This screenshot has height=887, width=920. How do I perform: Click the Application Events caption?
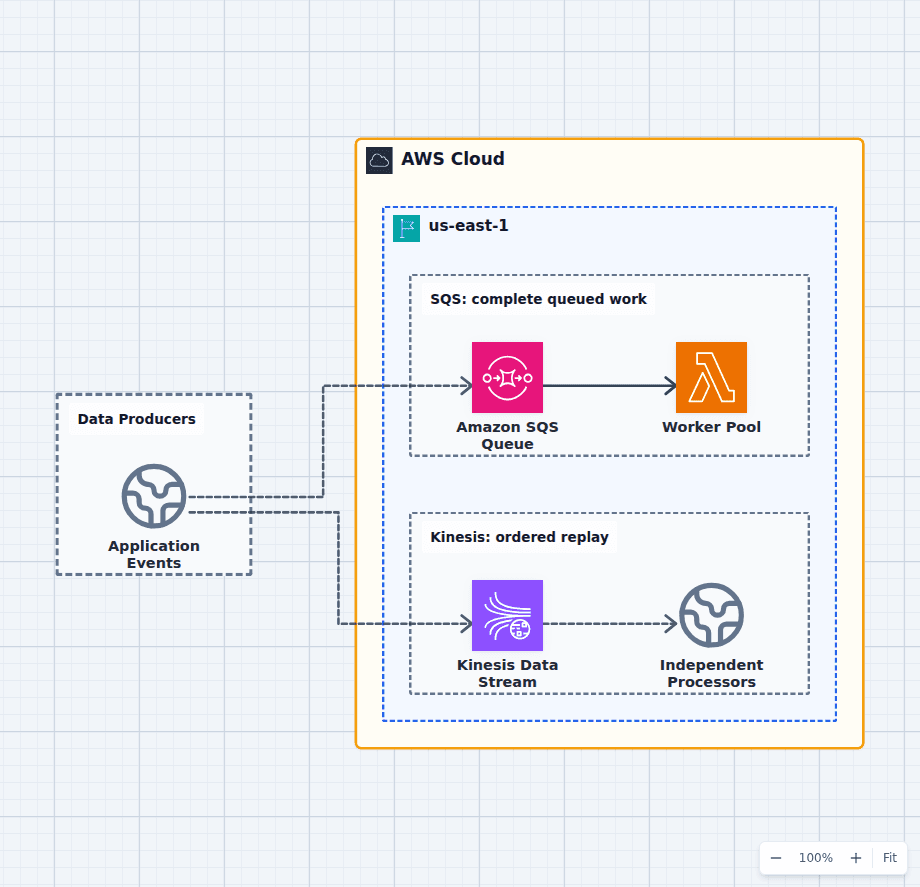(x=154, y=554)
